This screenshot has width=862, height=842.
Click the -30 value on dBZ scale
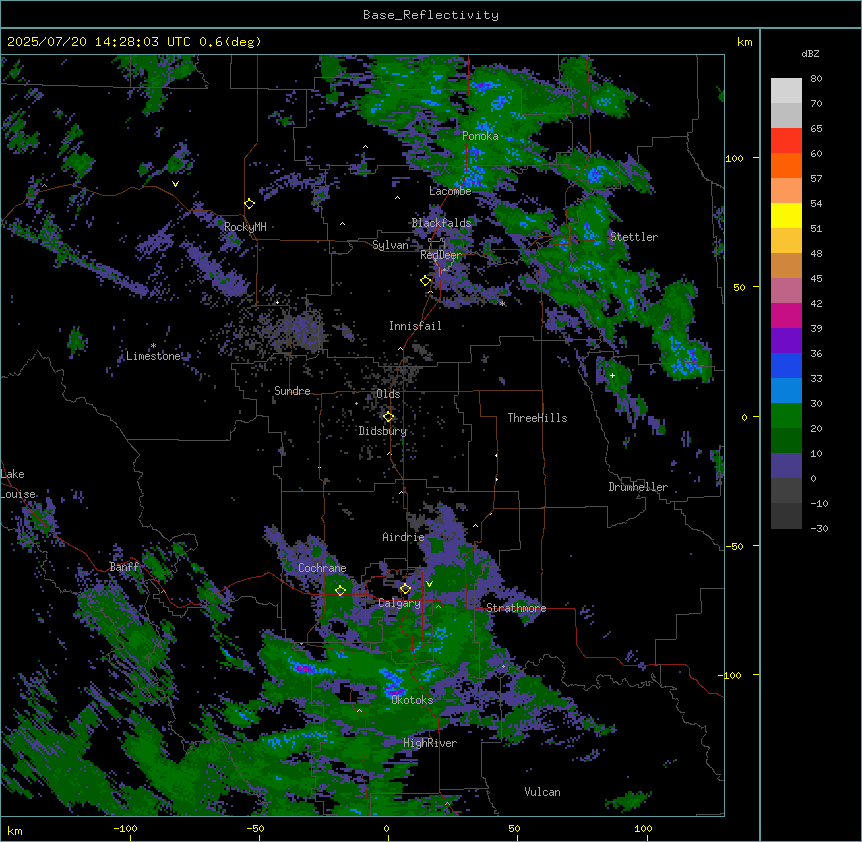pos(819,528)
